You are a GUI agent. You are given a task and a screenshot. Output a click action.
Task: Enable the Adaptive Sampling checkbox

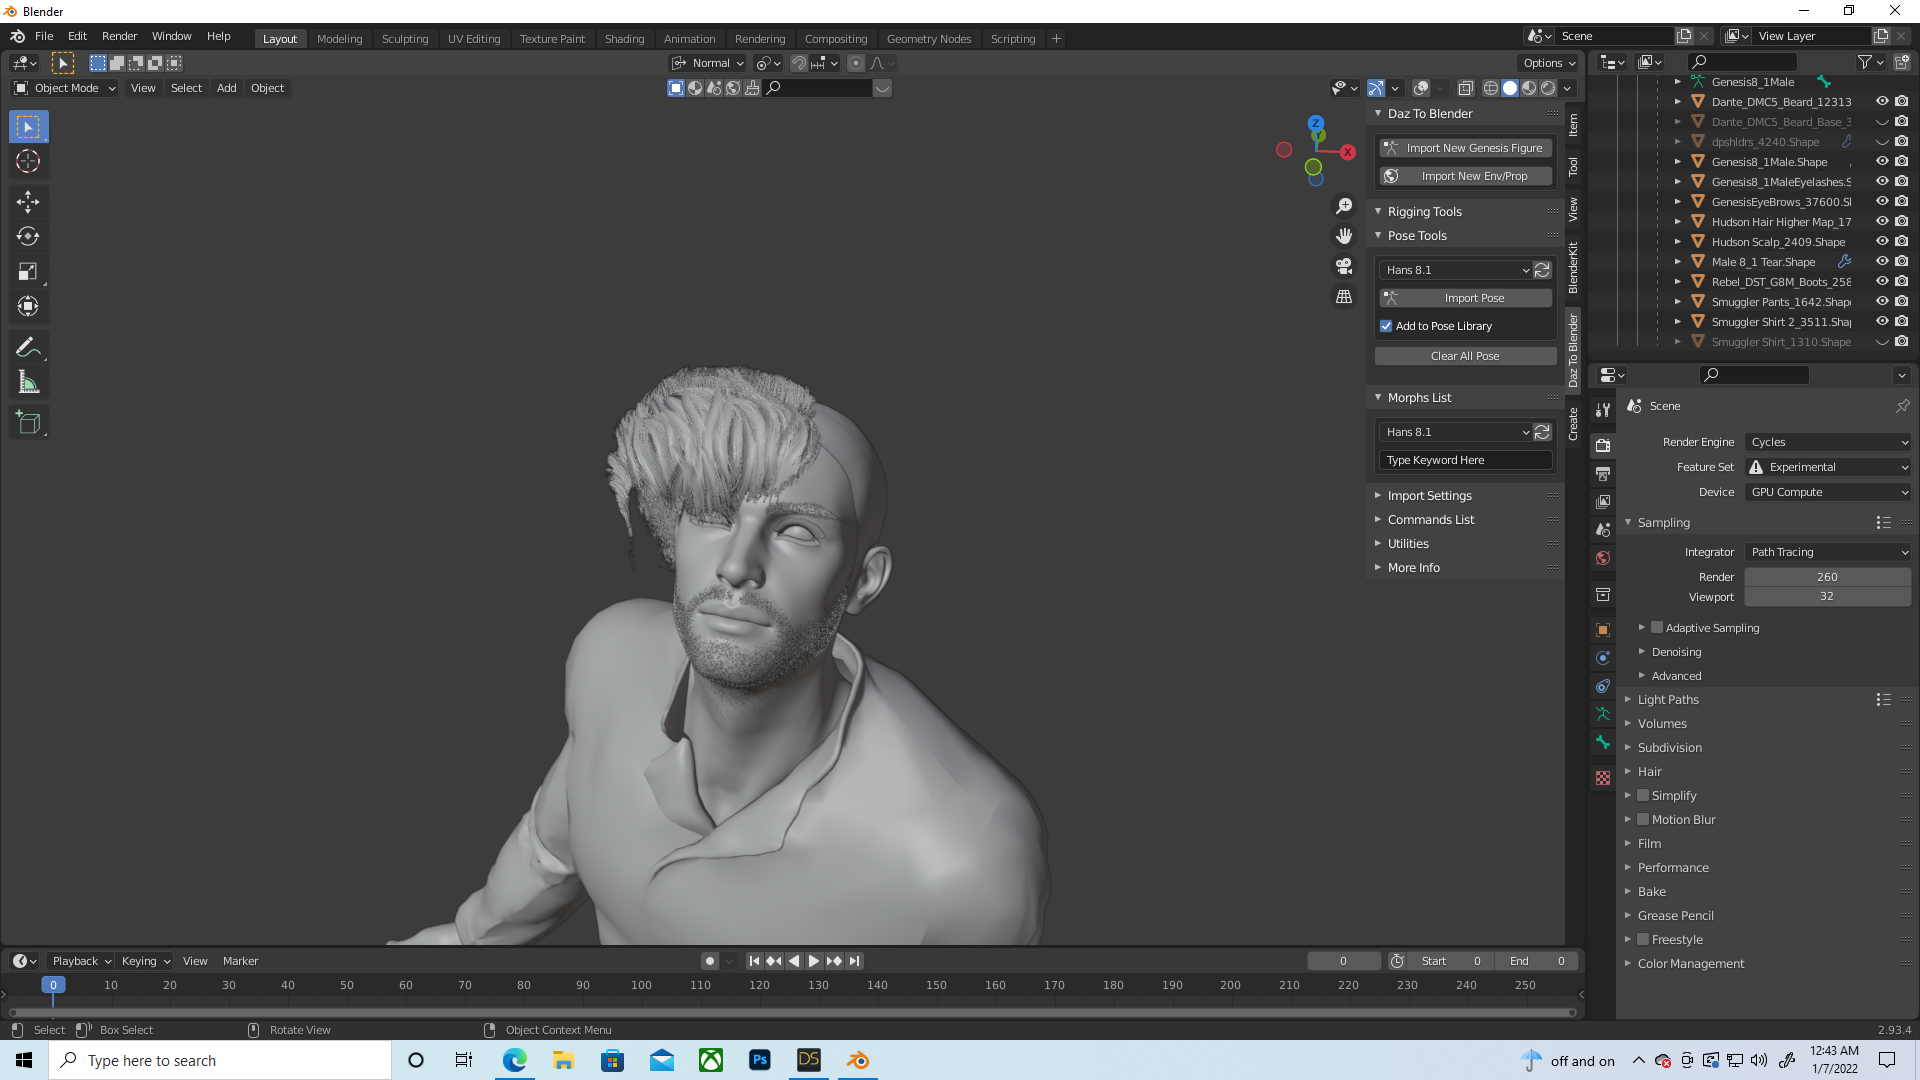click(1657, 627)
